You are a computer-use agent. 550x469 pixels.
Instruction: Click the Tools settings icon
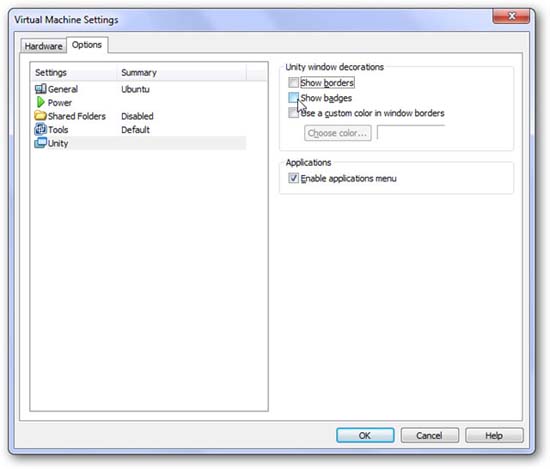click(40, 129)
